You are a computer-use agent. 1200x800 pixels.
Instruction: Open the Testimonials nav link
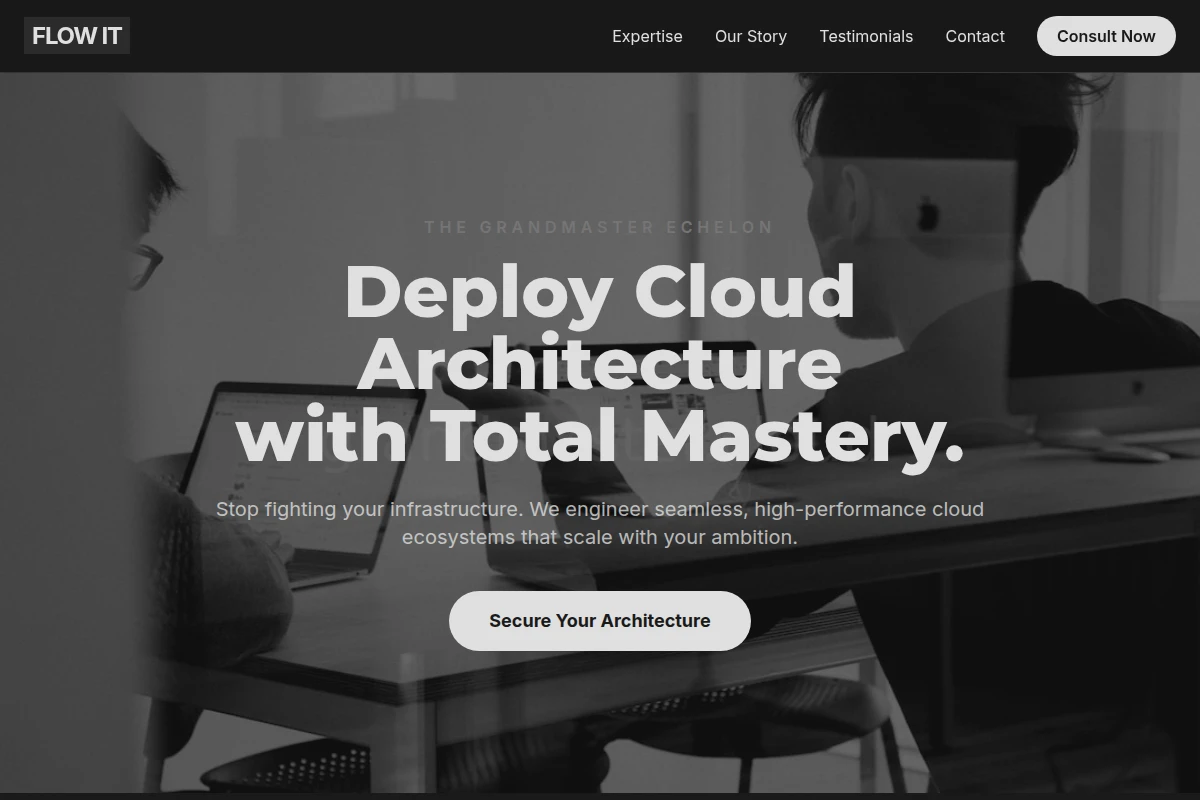tap(866, 36)
